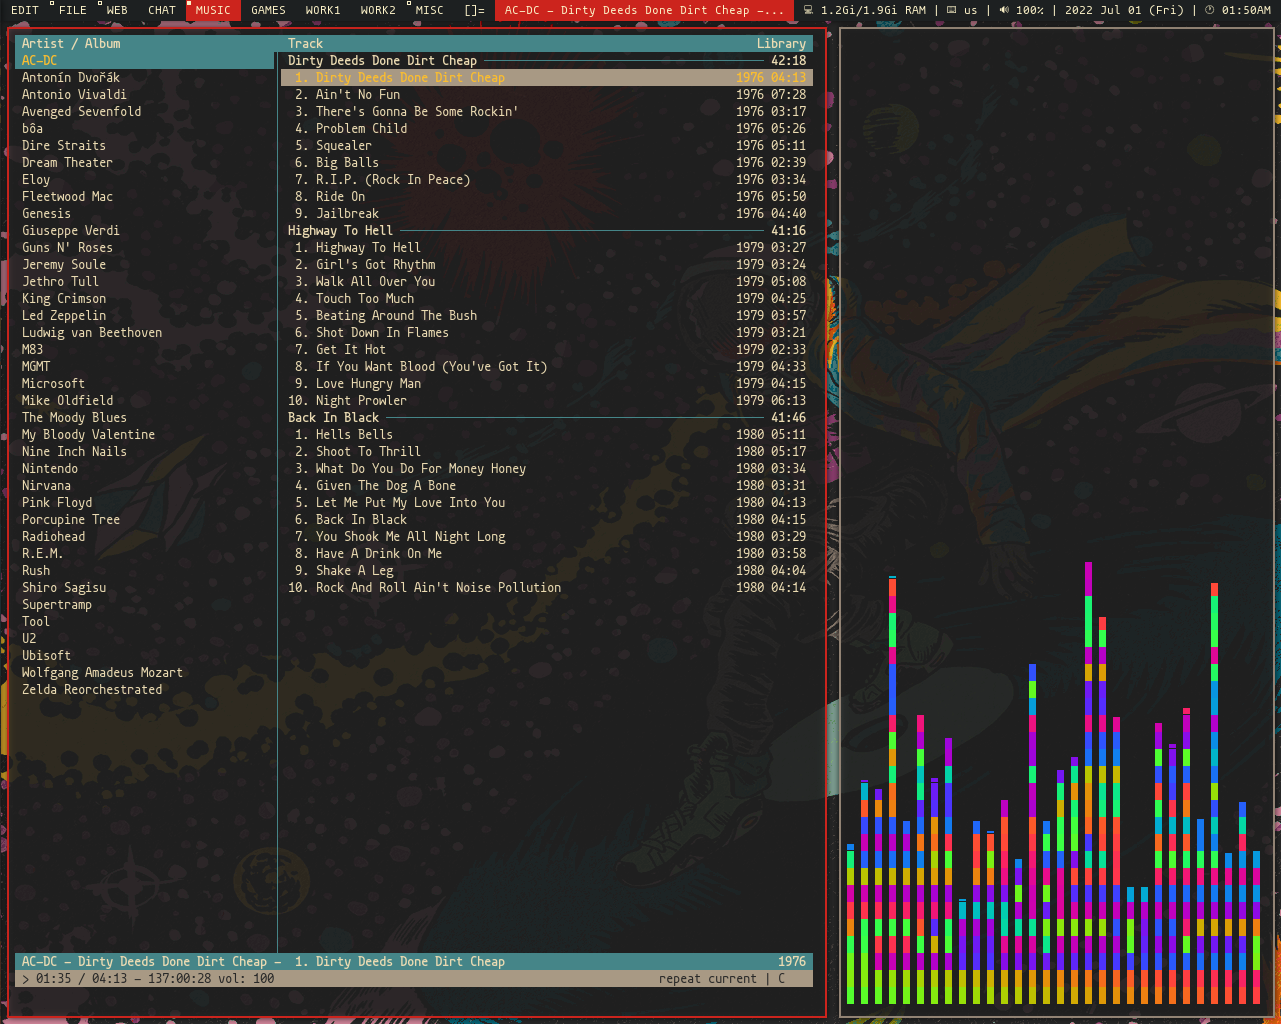The height and width of the screenshot is (1024, 1281).
Task: Select artist Genesis
Action: tap(145, 214)
